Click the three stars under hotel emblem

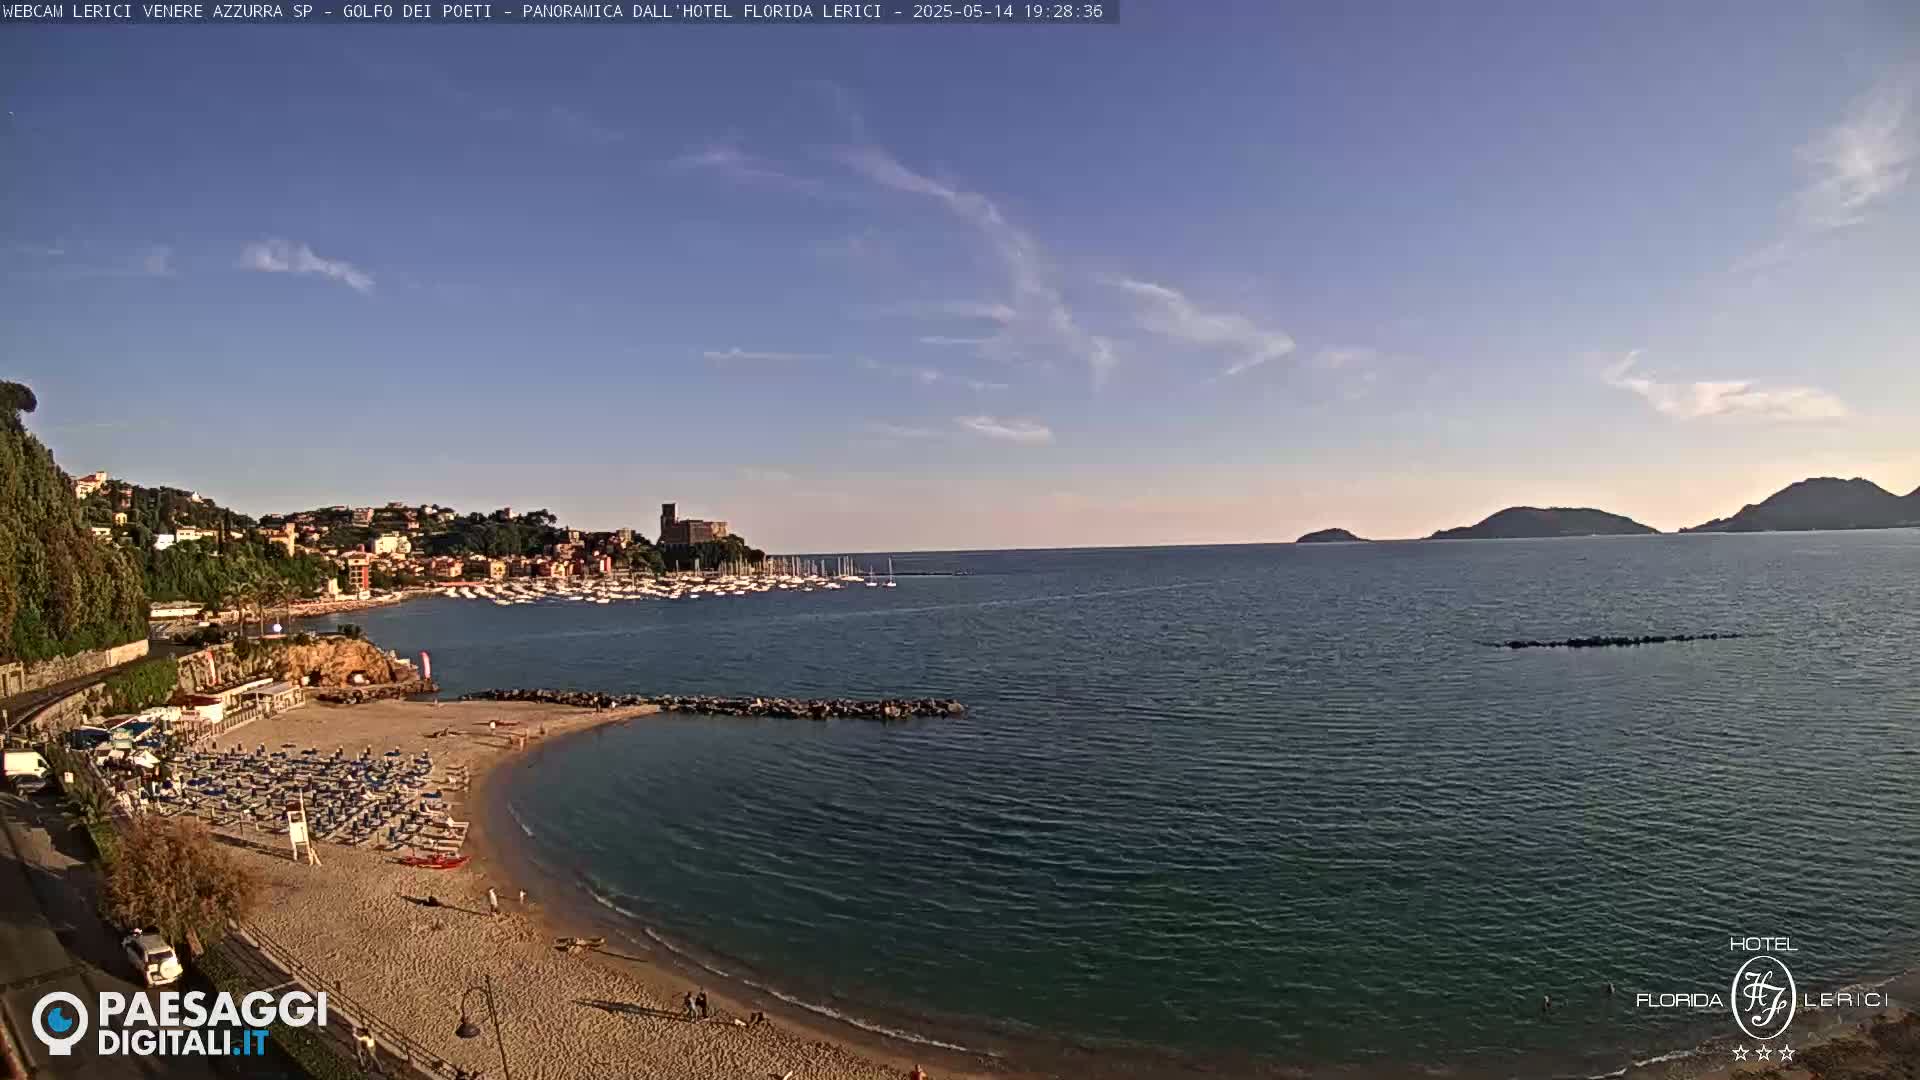click(1763, 1052)
